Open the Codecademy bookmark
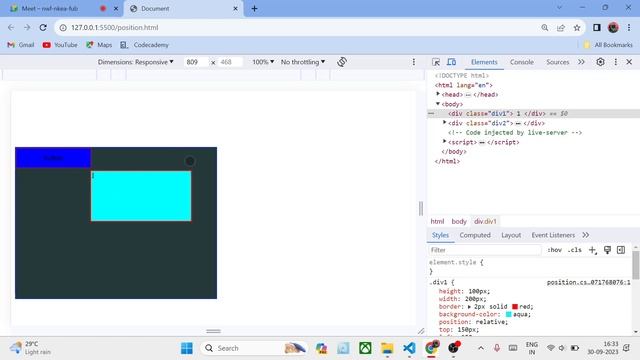The width and height of the screenshot is (640, 360). (144, 45)
